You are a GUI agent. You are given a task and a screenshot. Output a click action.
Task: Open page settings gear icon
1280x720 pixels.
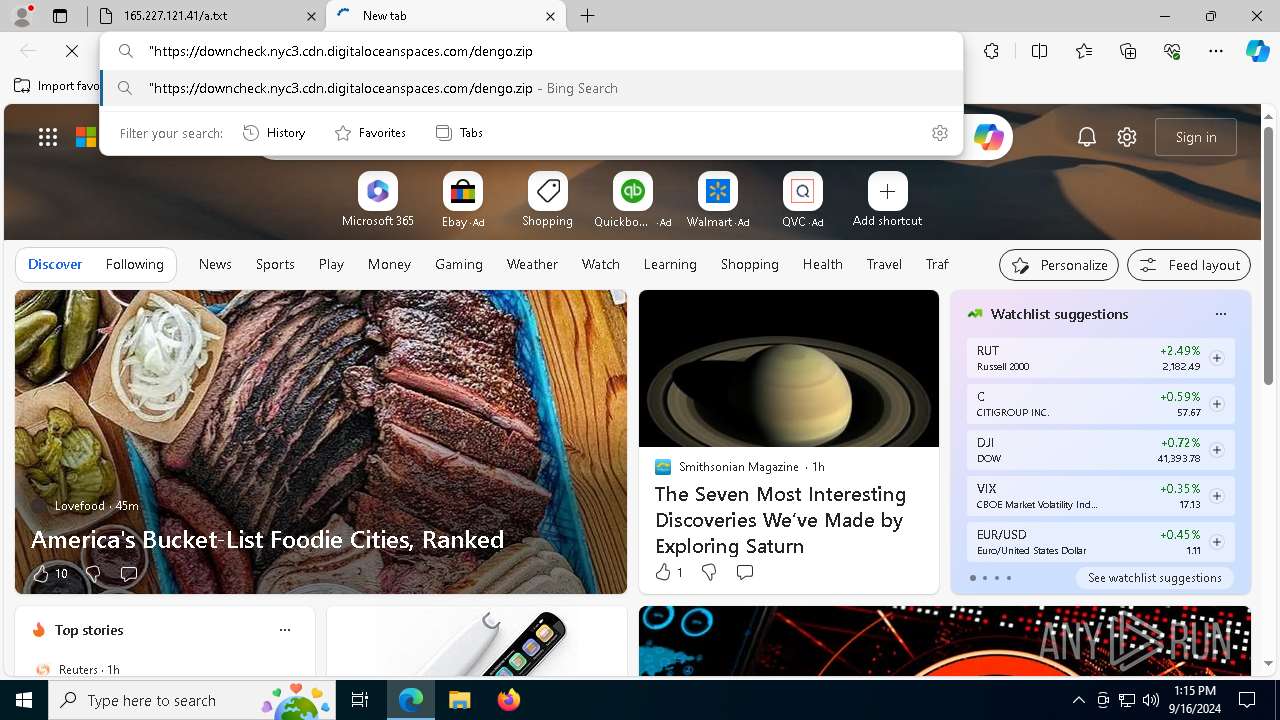click(1127, 137)
